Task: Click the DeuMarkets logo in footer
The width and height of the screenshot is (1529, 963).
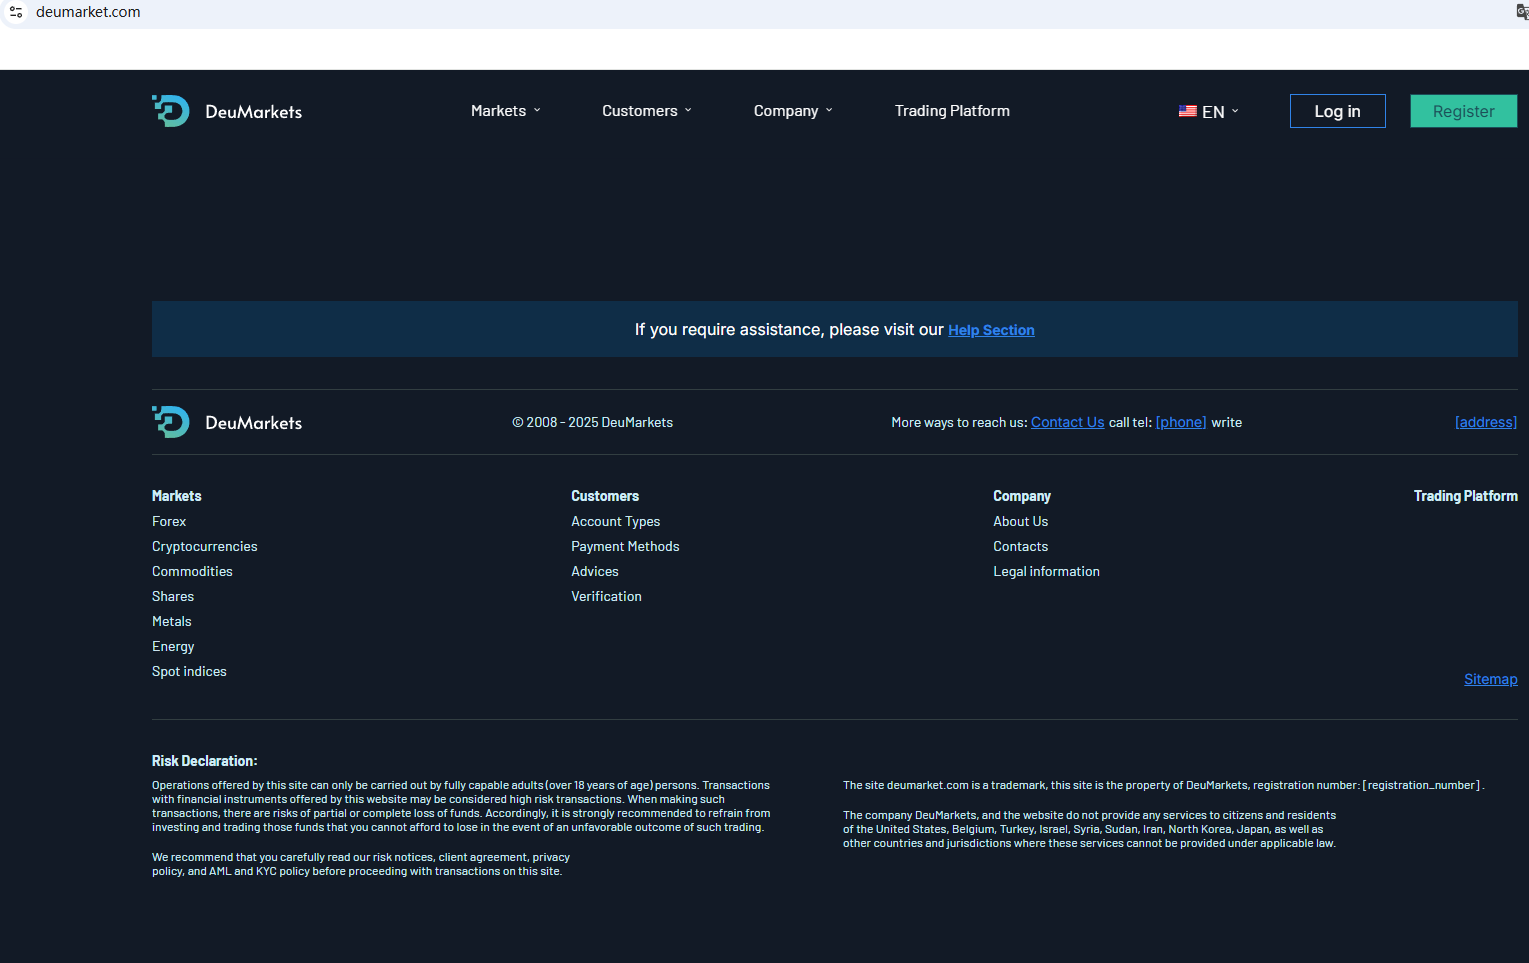Action: click(227, 422)
